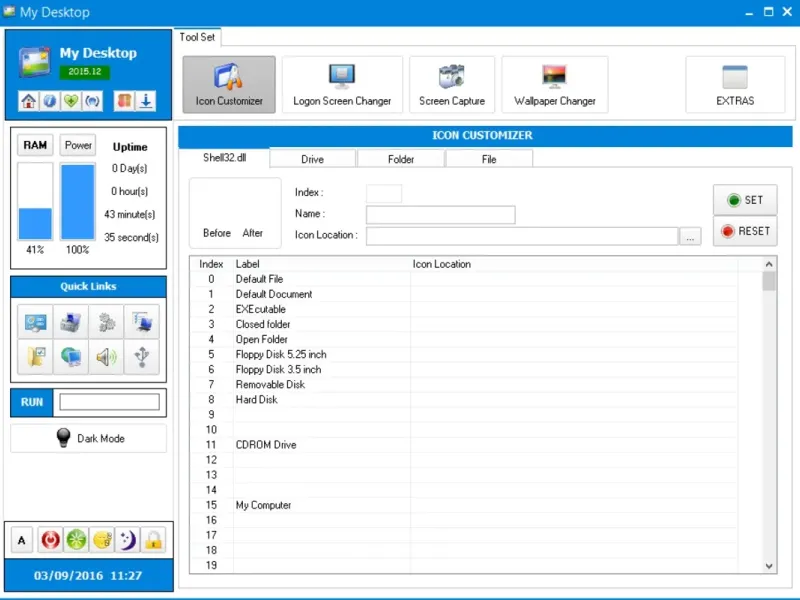Toggle Dark Mode
This screenshot has width=800, height=600.
pos(88,438)
